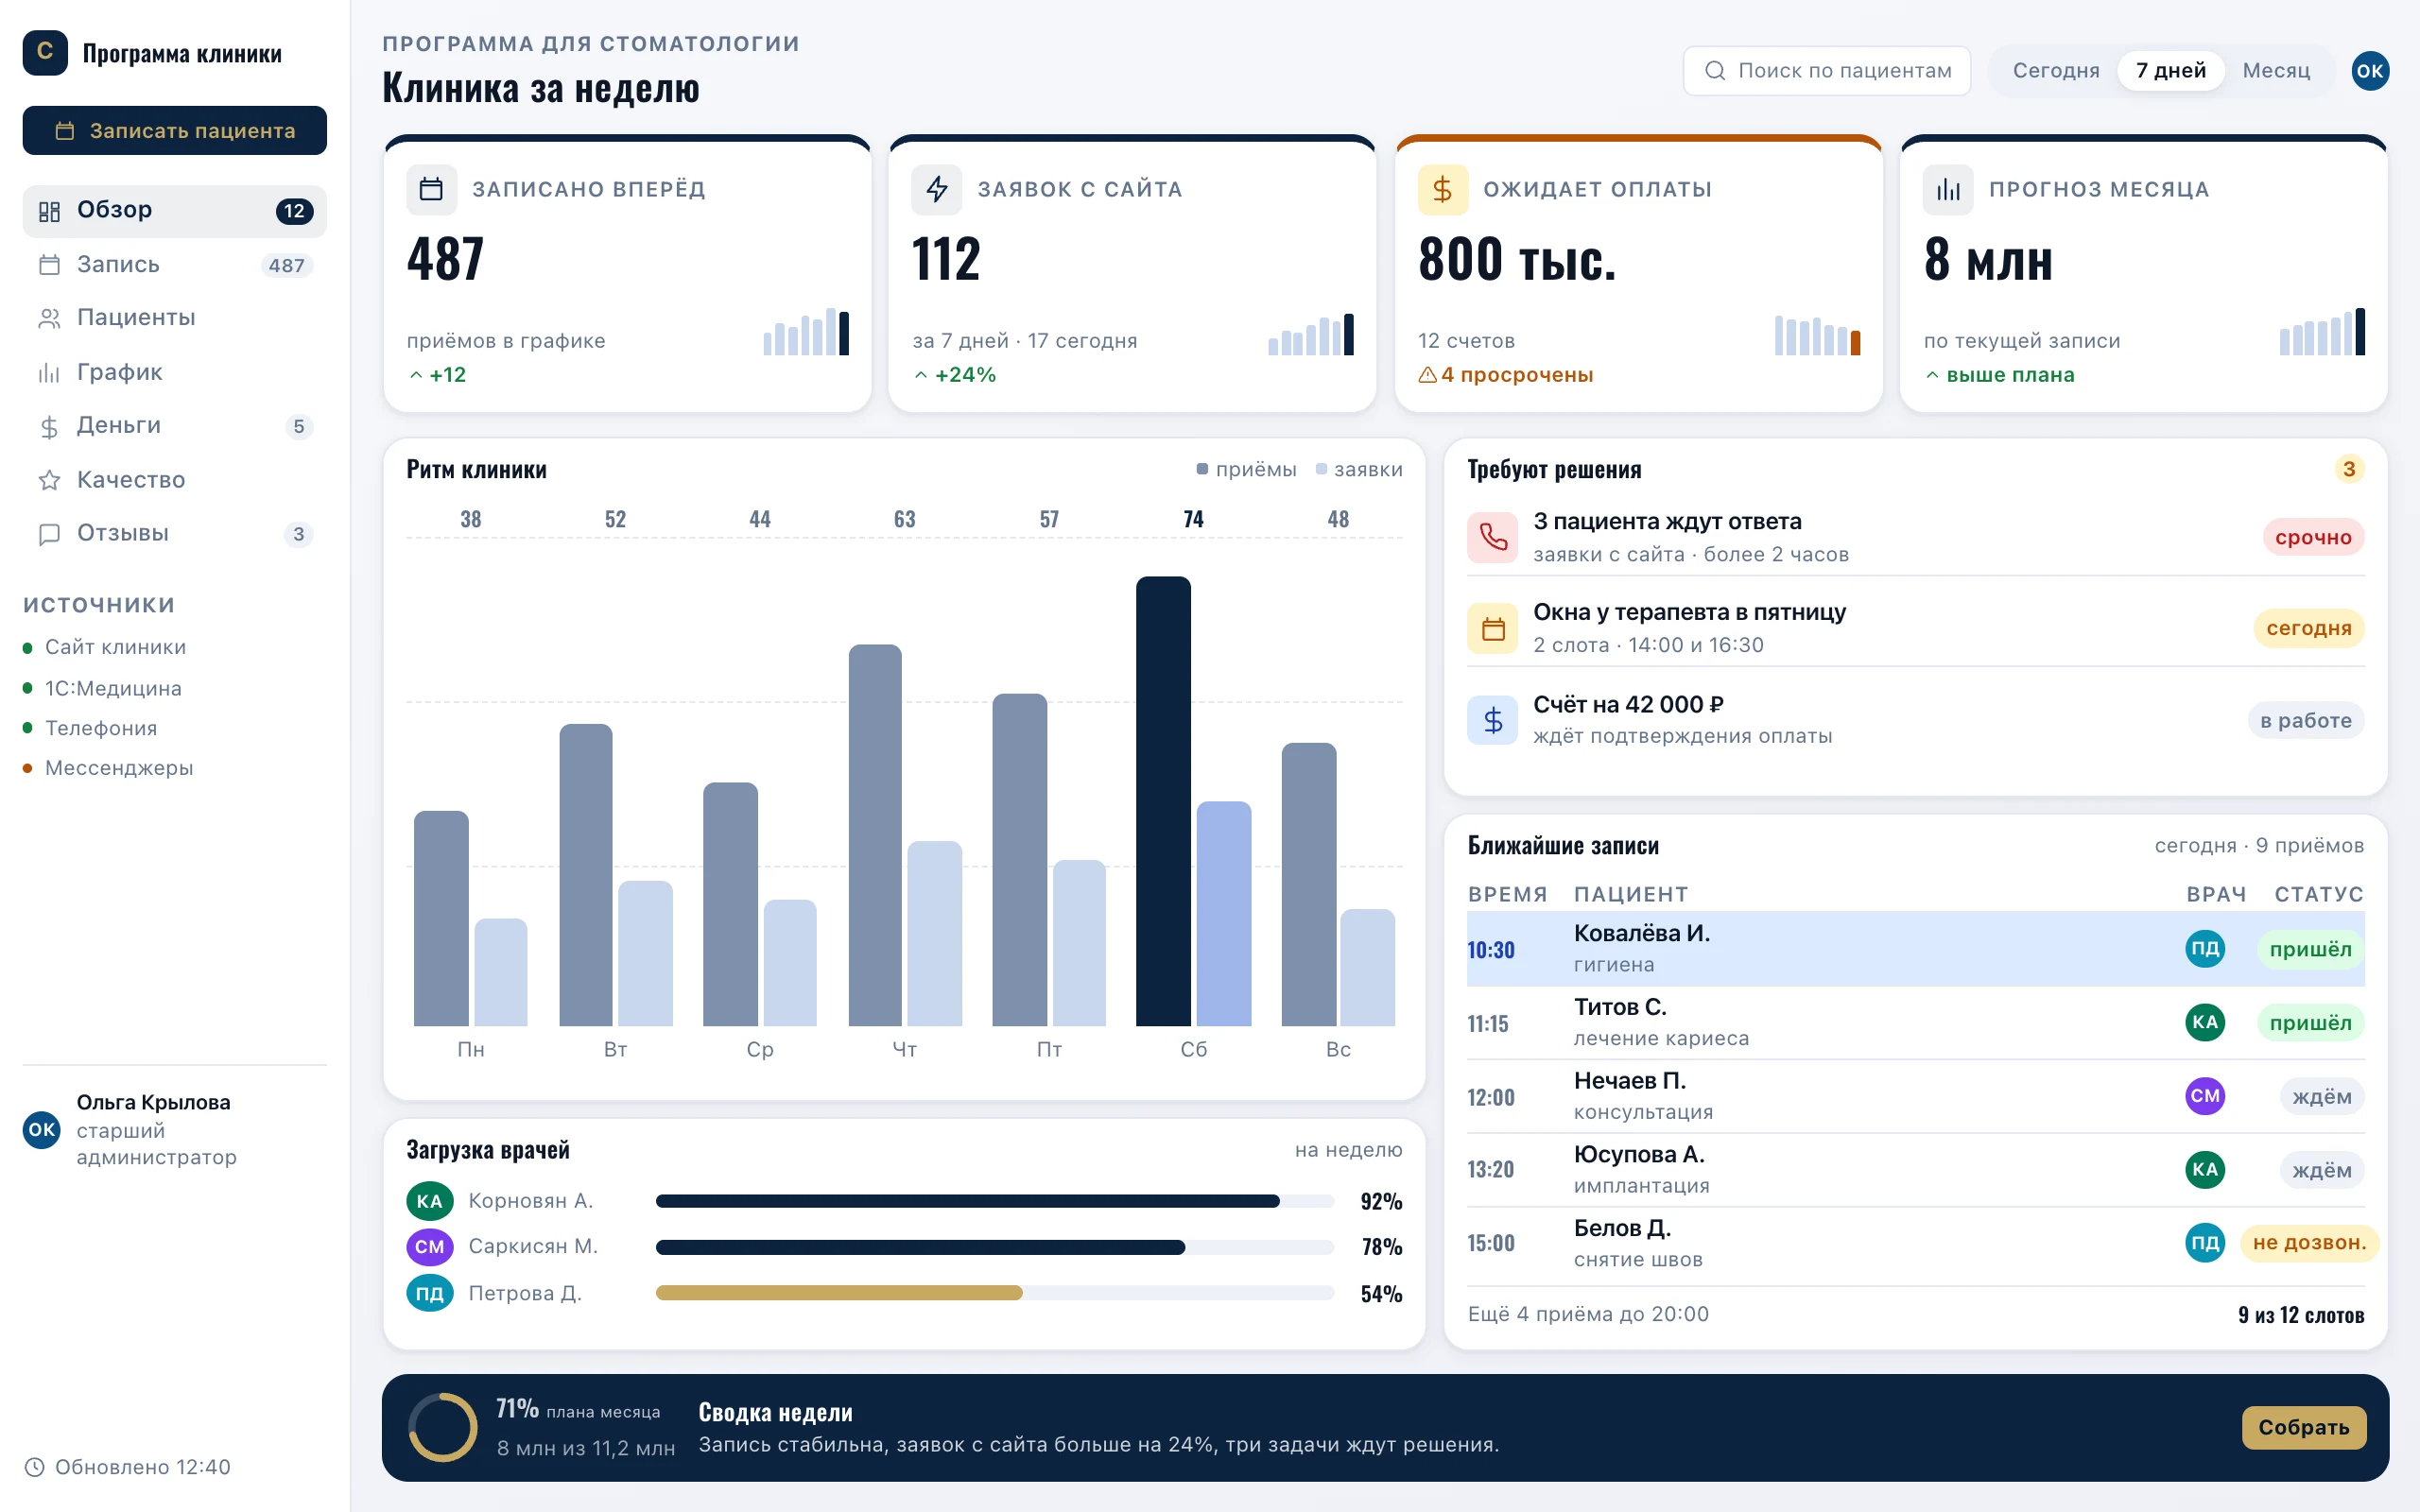Click the dollar icon in Ожидает оплаты card
Viewport: 2420px width, 1512px height.
(x=1442, y=189)
